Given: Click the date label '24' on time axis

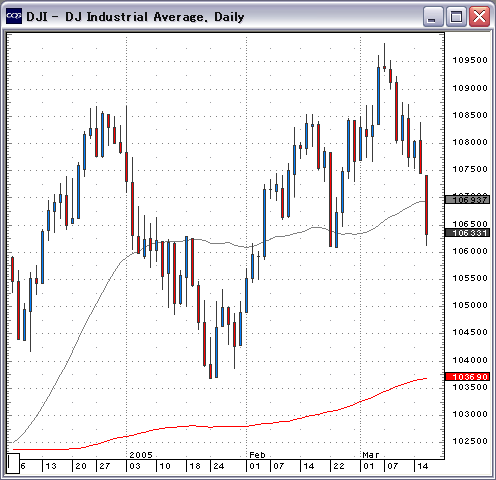Looking at the screenshot, I should coord(219,466).
